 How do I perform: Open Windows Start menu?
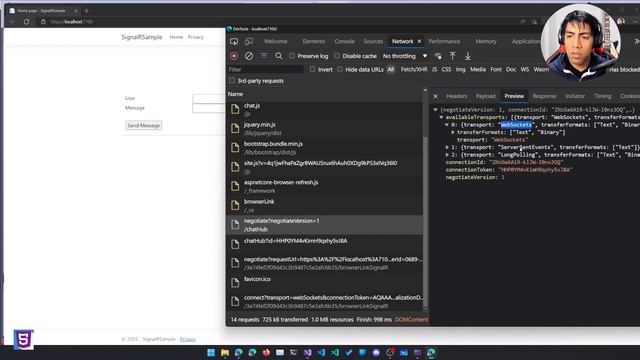pos(211,352)
